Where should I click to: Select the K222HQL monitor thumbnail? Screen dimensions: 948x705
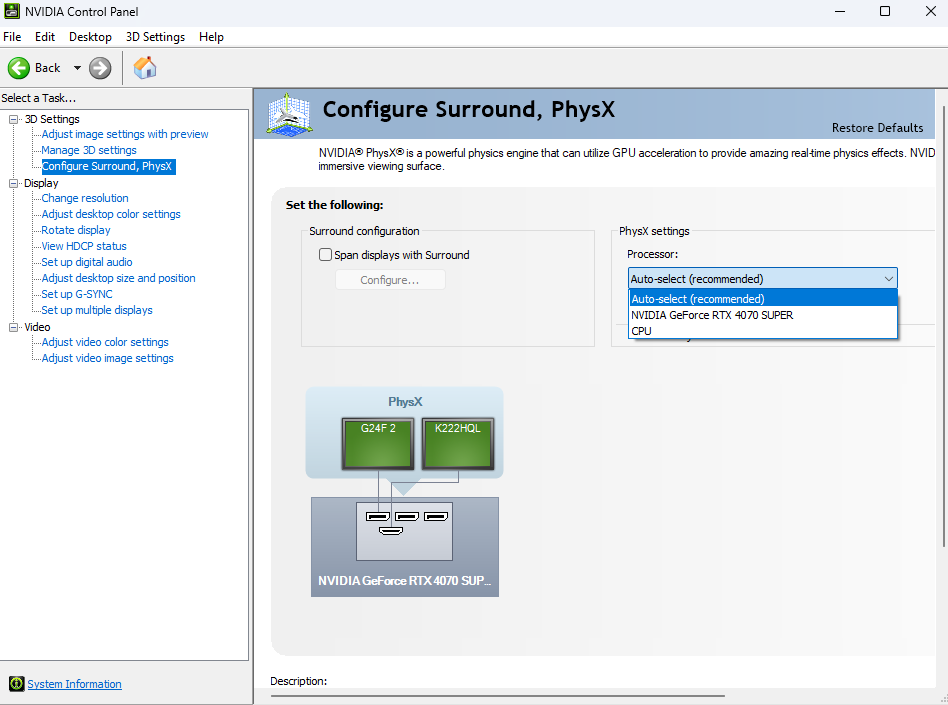pyautogui.click(x=458, y=443)
